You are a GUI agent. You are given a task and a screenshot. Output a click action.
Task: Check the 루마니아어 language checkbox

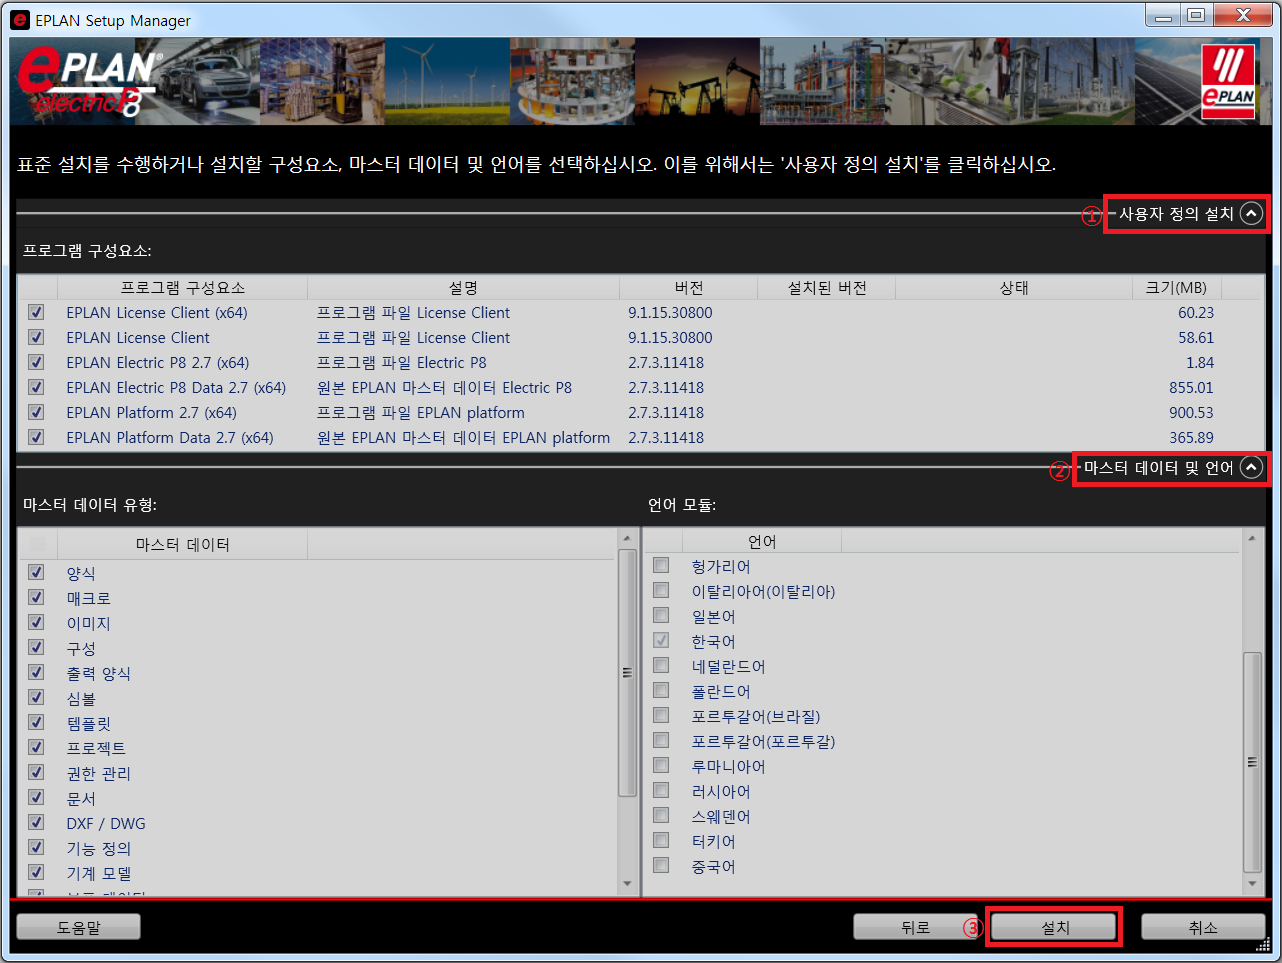point(661,765)
